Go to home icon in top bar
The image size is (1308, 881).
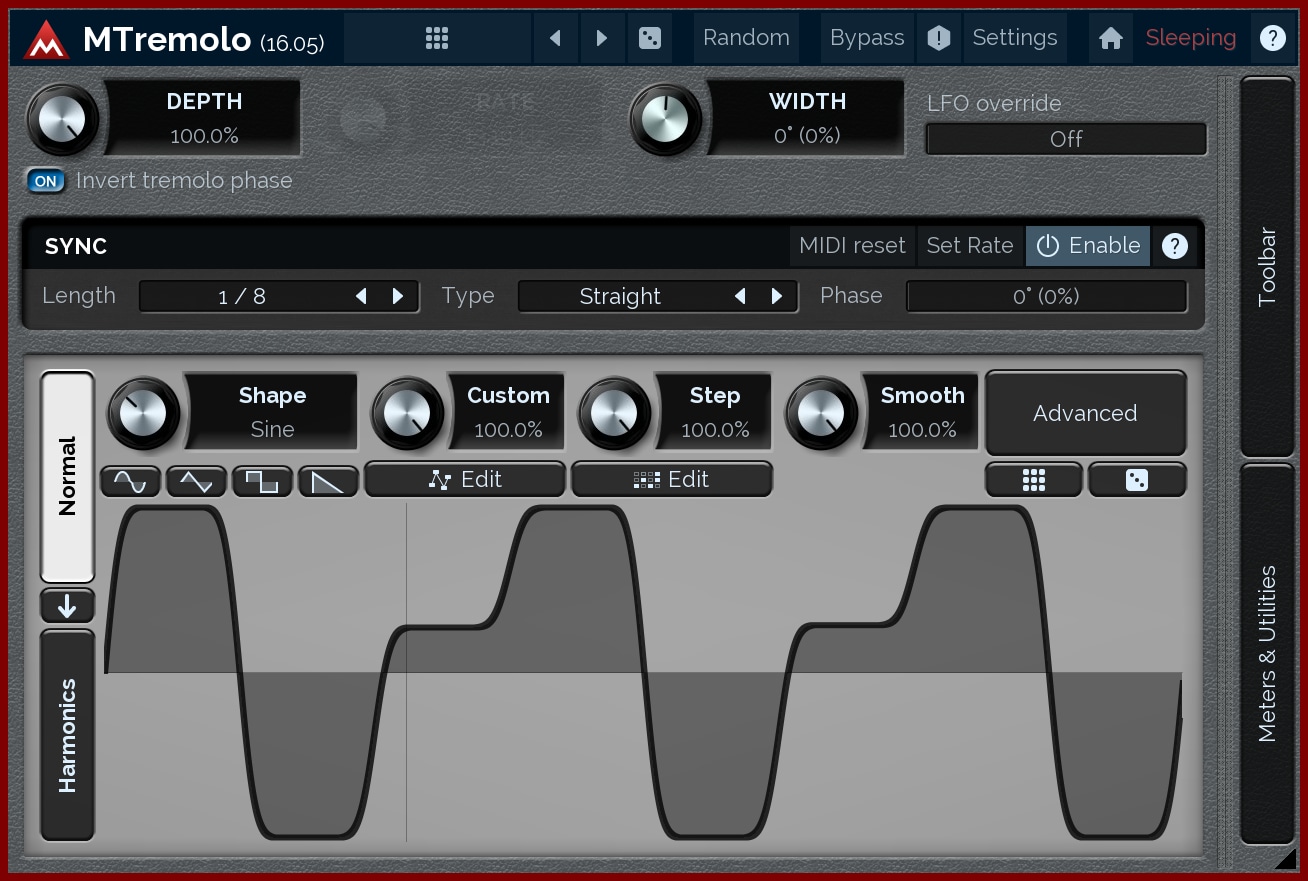pyautogui.click(x=1110, y=38)
